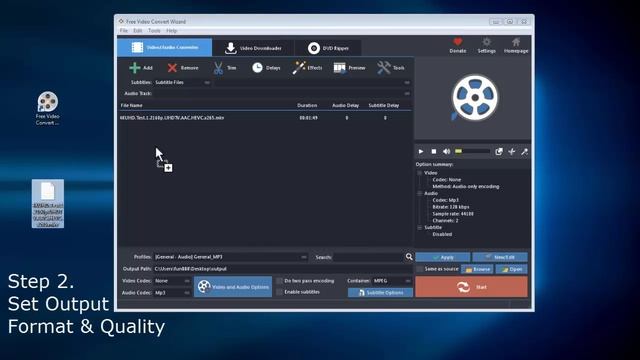Select the highlighted desktop file icon
The width and height of the screenshot is (640, 360).
point(48,204)
